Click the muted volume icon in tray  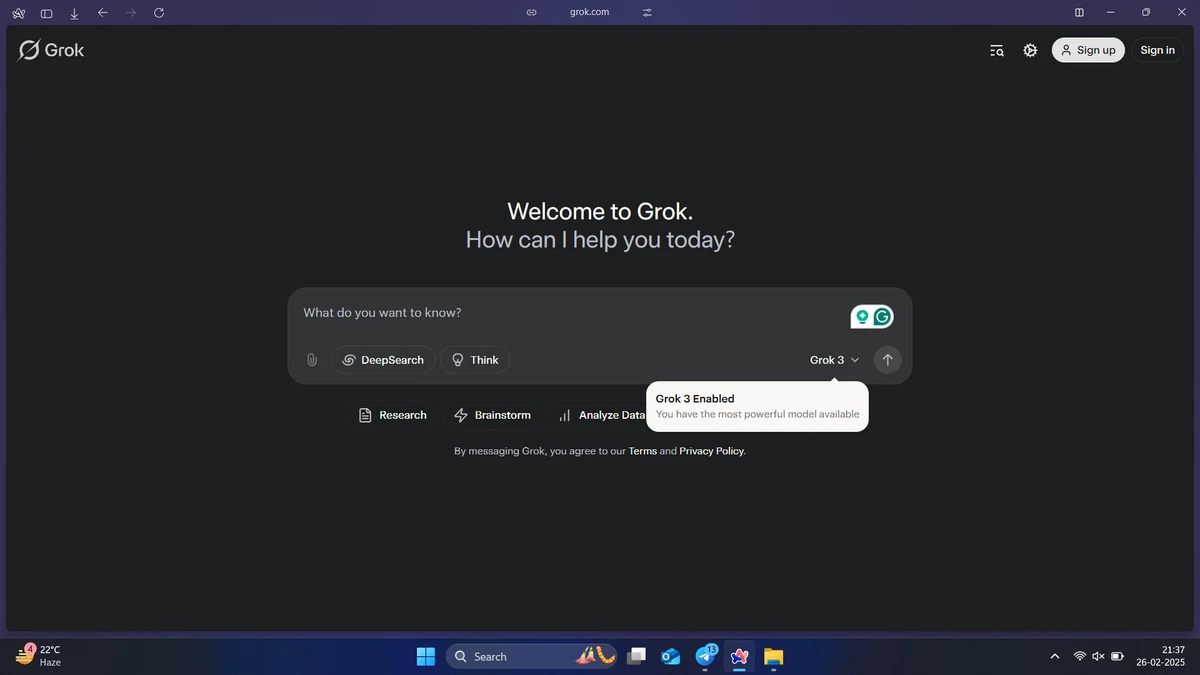pyautogui.click(x=1098, y=656)
